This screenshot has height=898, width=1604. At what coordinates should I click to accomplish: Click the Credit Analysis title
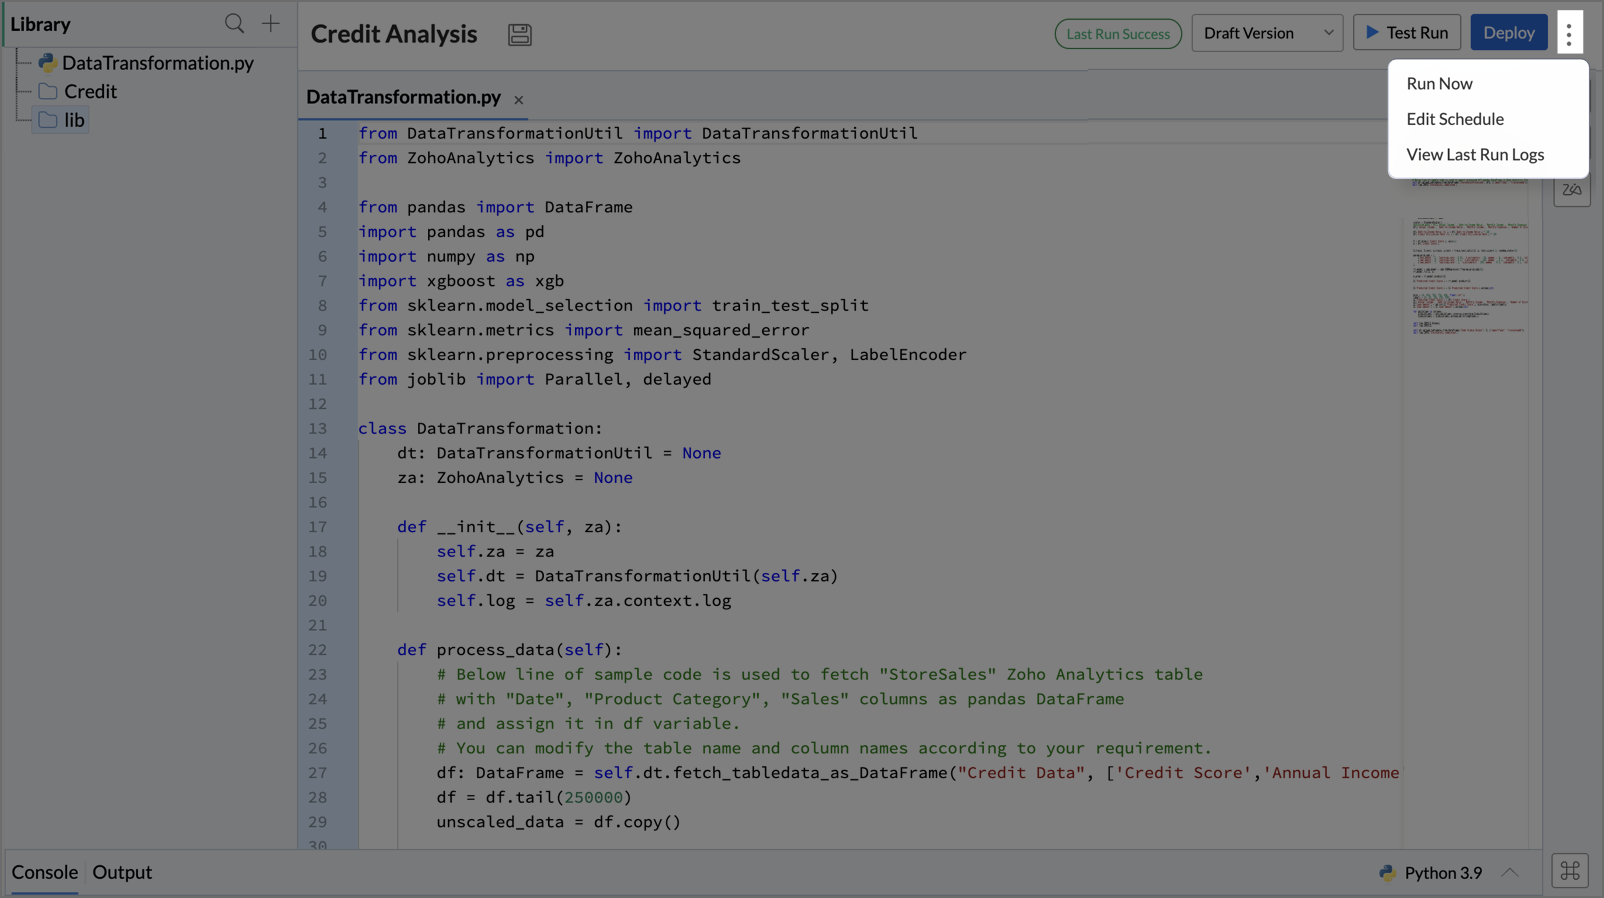point(394,34)
